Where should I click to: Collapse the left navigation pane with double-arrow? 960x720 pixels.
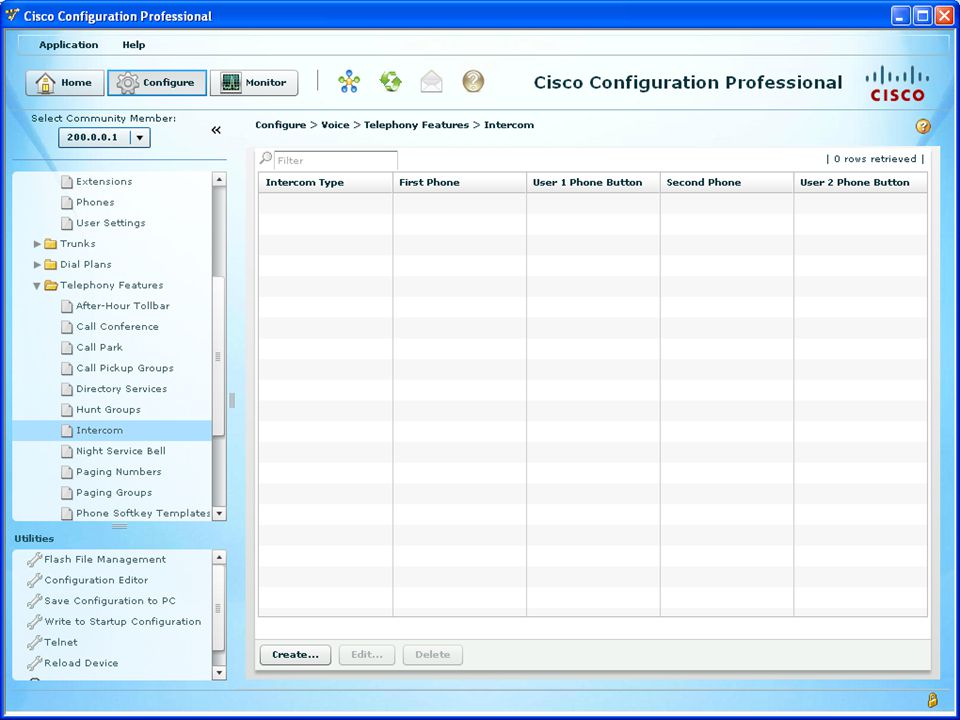(216, 130)
